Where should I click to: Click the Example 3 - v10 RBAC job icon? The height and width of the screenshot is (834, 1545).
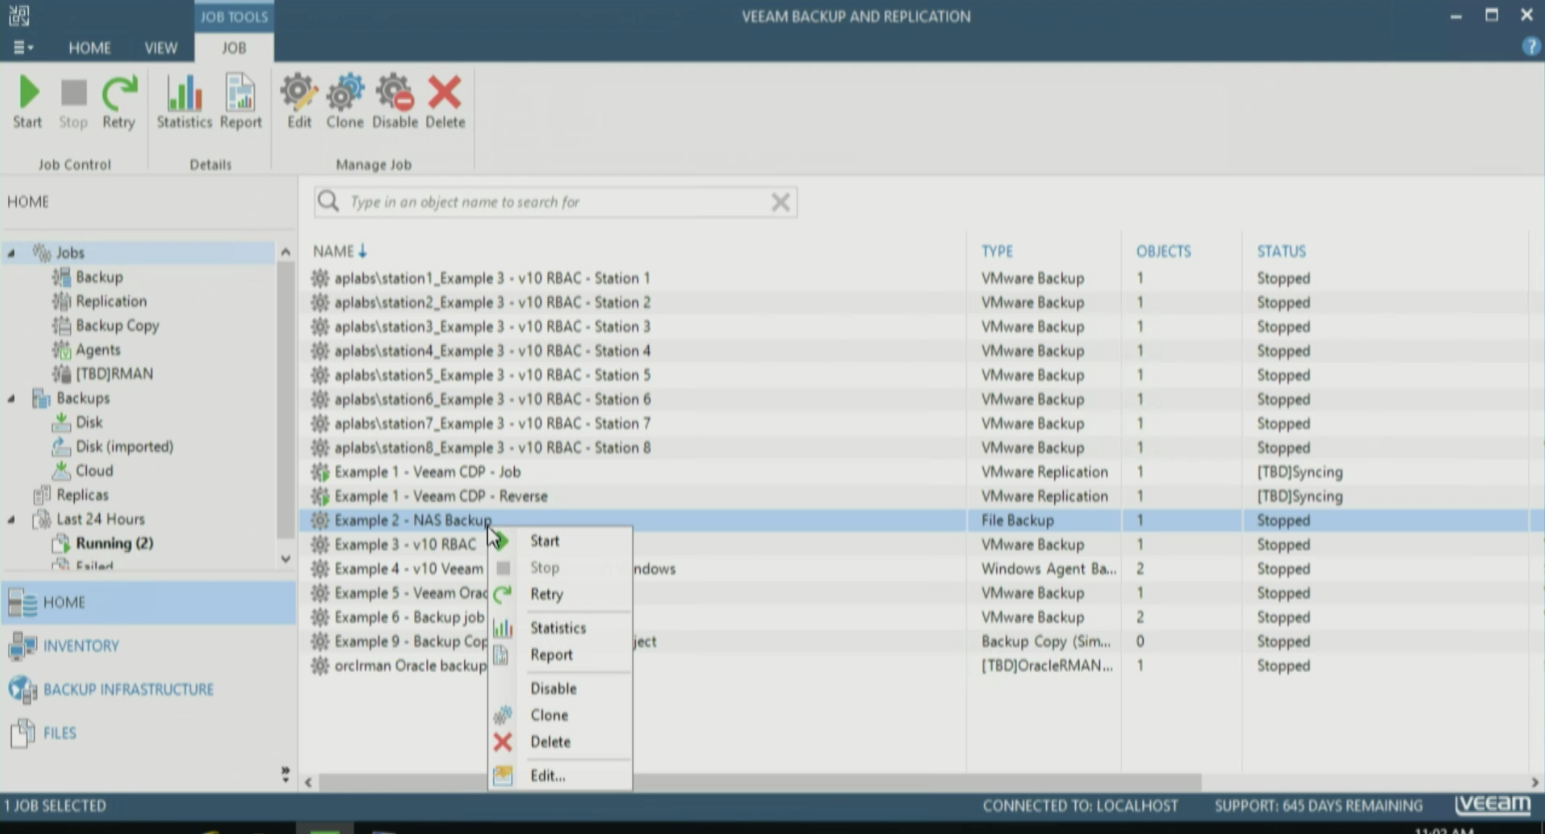point(320,545)
